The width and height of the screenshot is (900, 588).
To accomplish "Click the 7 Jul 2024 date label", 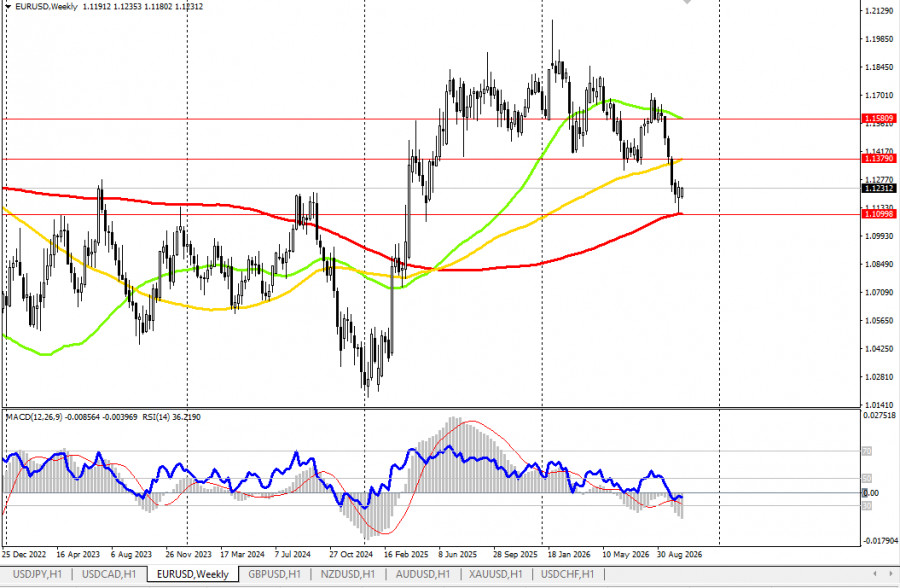I will coord(293,554).
